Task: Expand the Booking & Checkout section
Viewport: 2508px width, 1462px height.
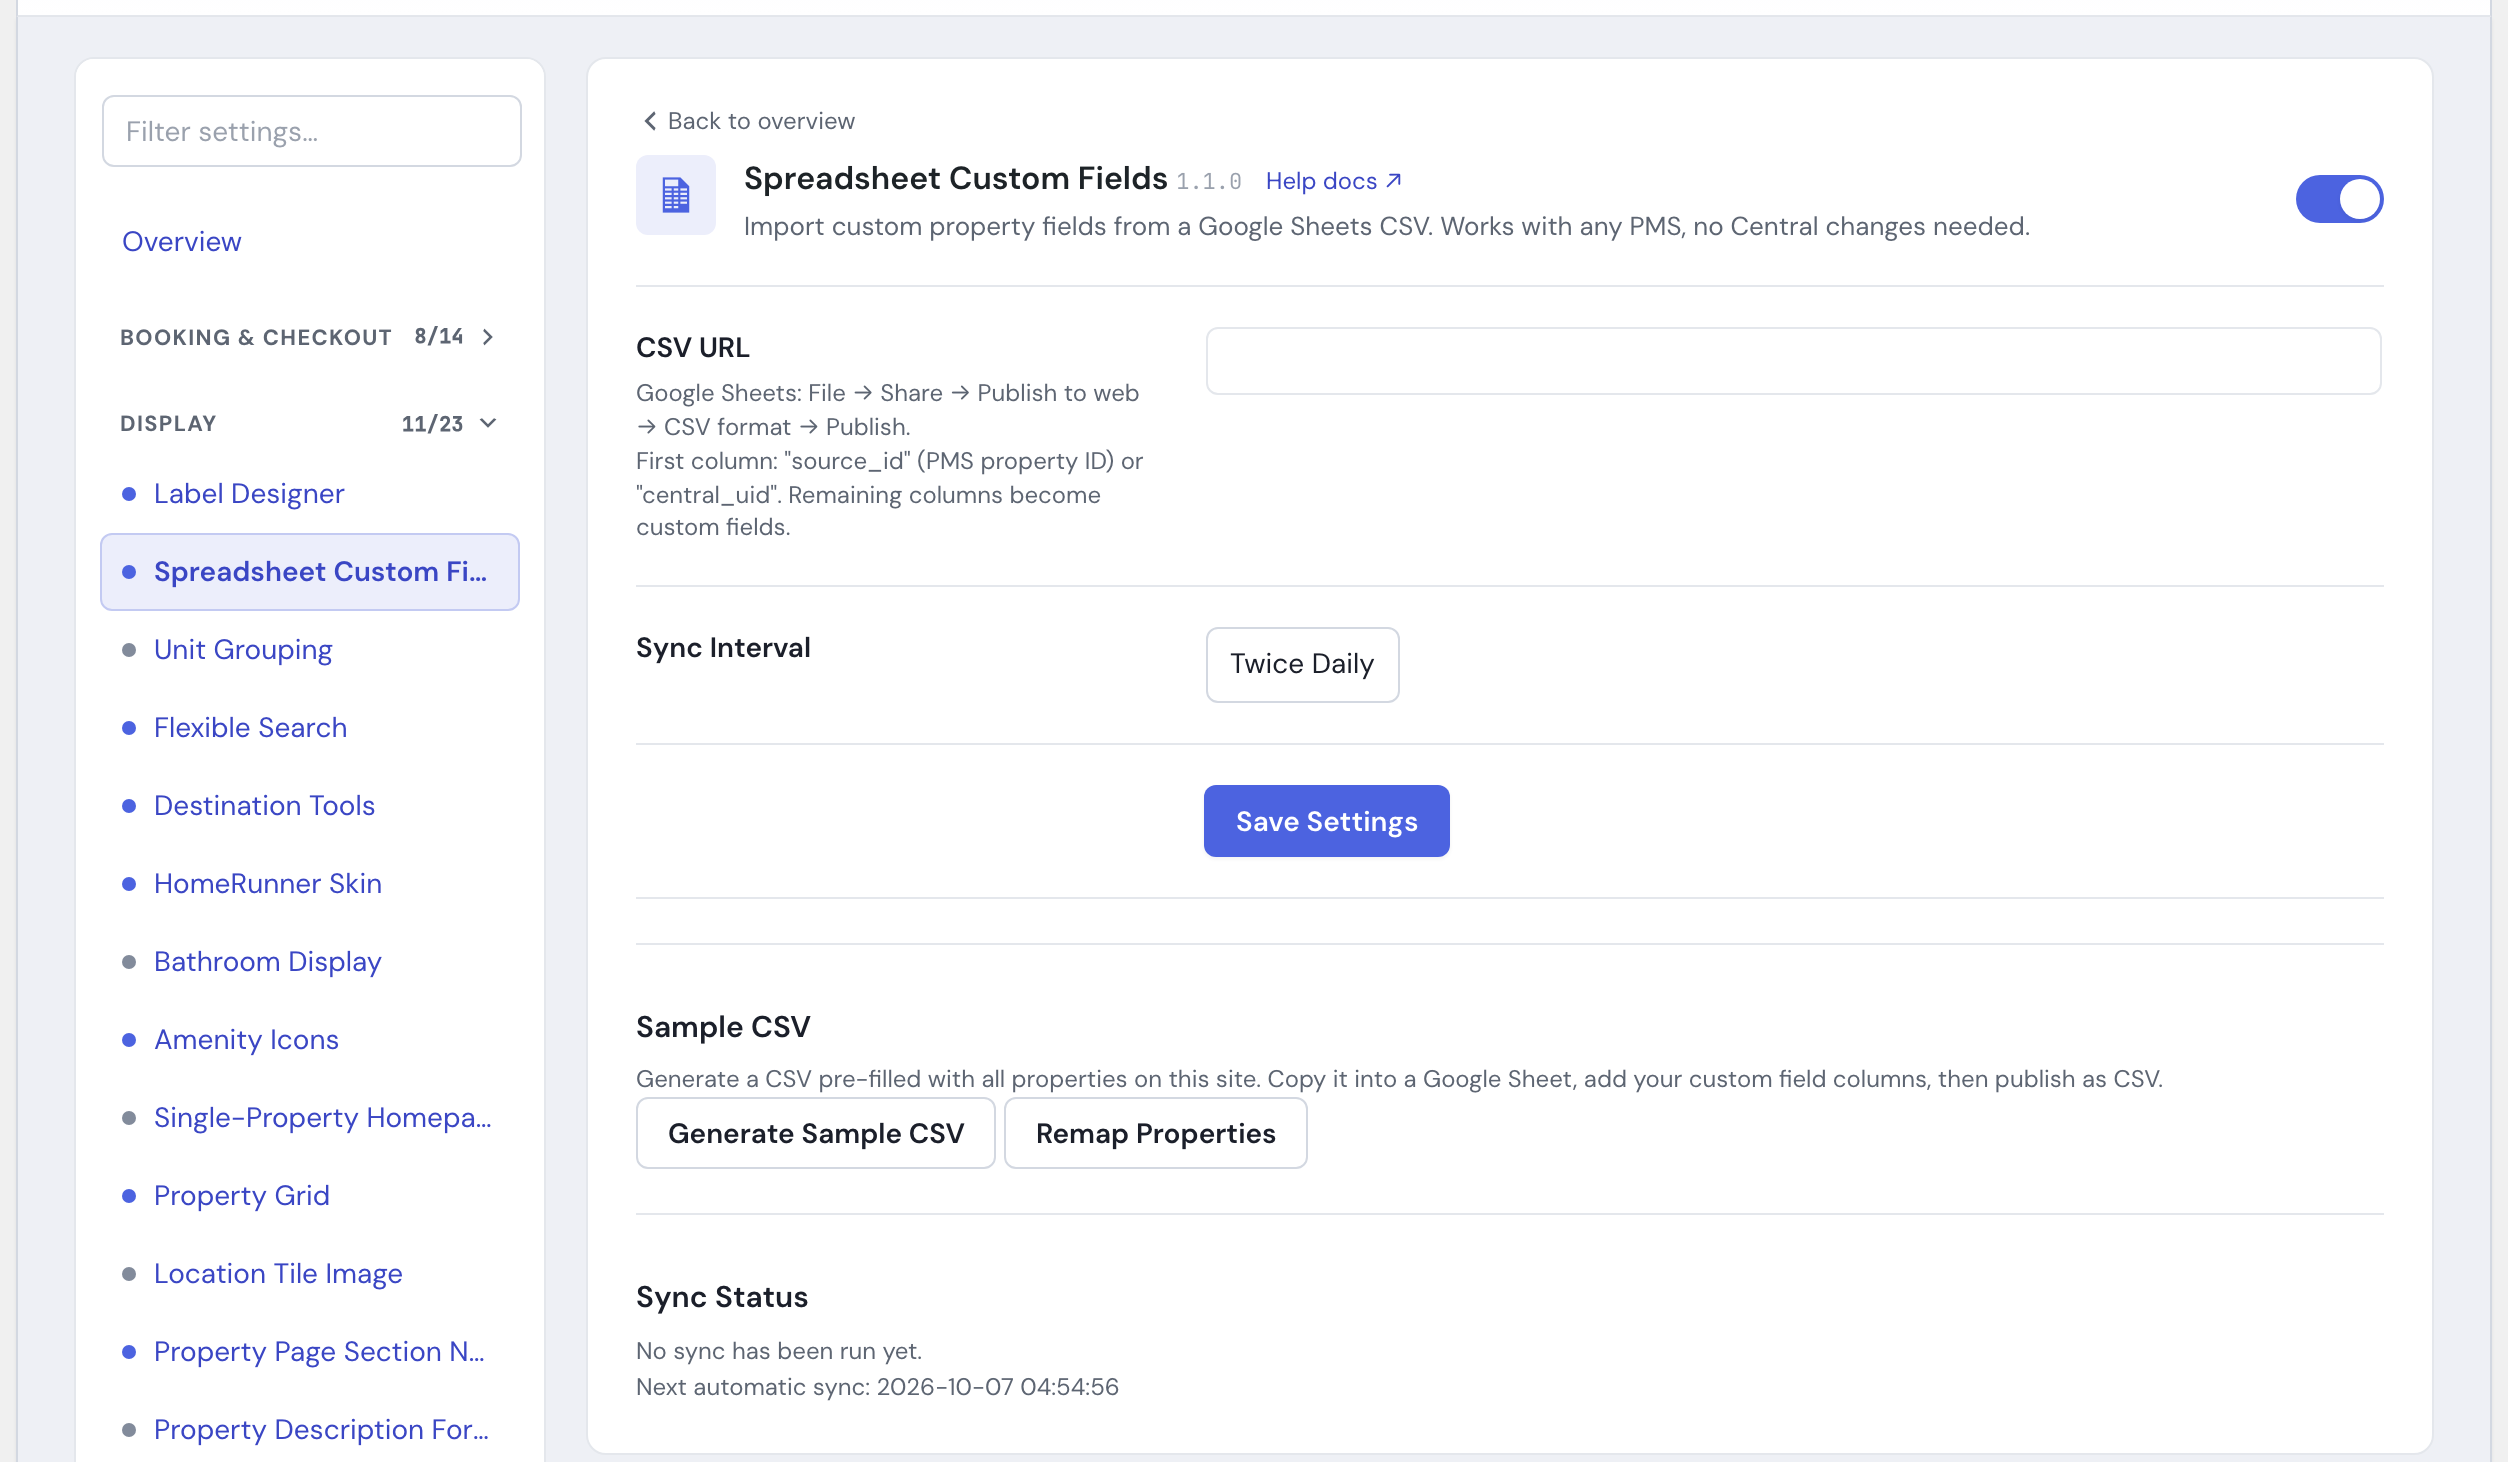Action: pos(309,337)
